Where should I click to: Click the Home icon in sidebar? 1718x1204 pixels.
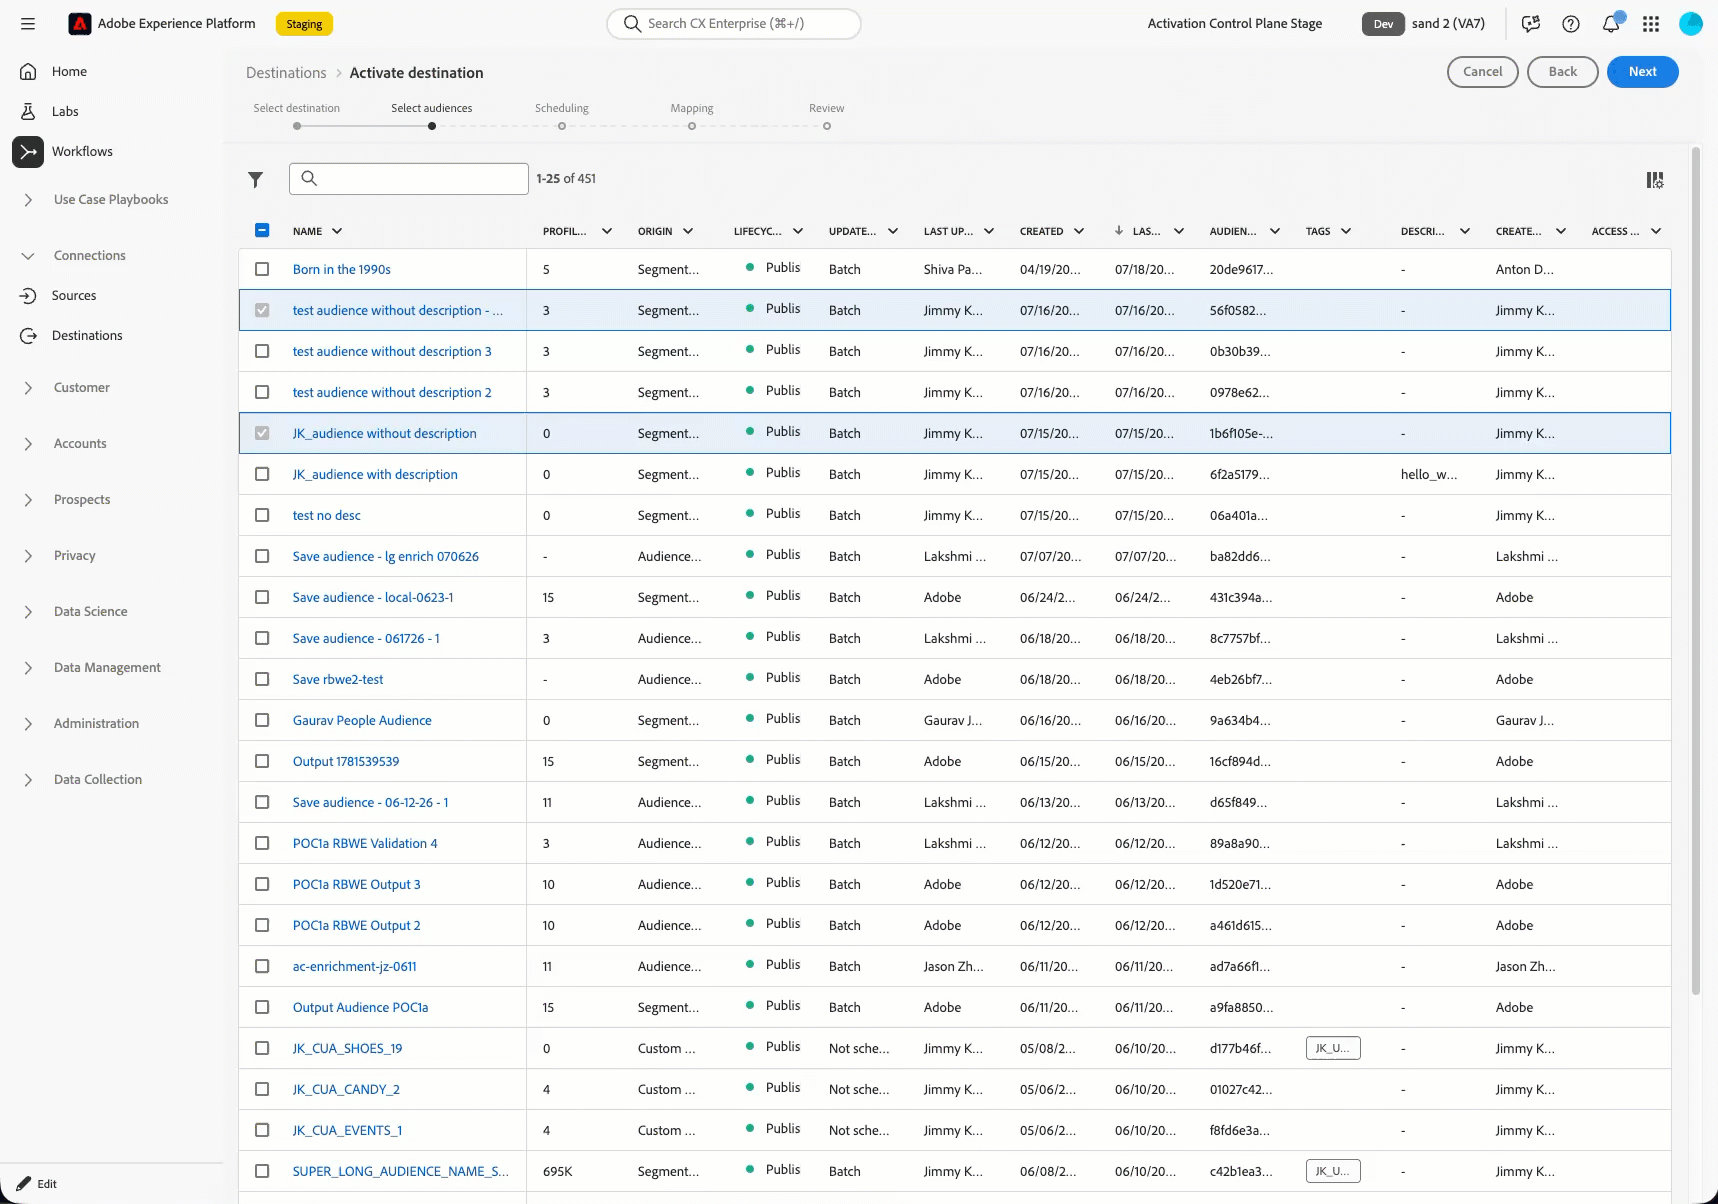click(x=28, y=72)
